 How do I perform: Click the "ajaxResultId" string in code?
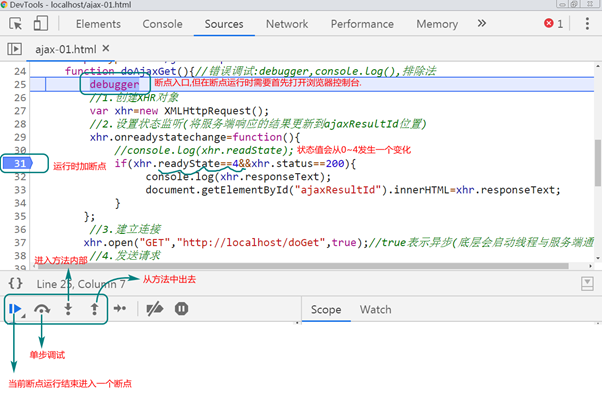coord(337,190)
